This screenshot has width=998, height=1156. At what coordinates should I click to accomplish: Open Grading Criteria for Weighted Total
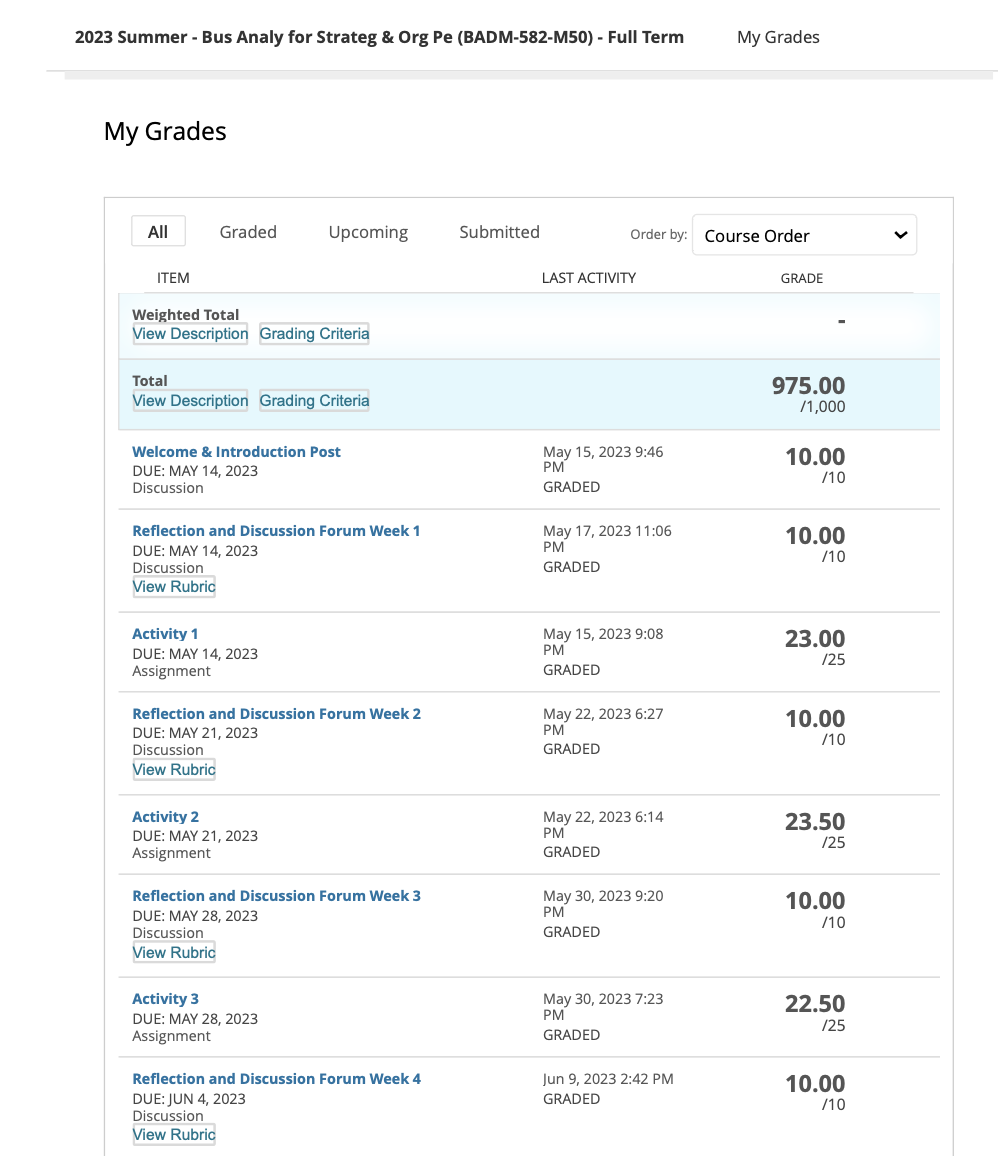pyautogui.click(x=314, y=334)
